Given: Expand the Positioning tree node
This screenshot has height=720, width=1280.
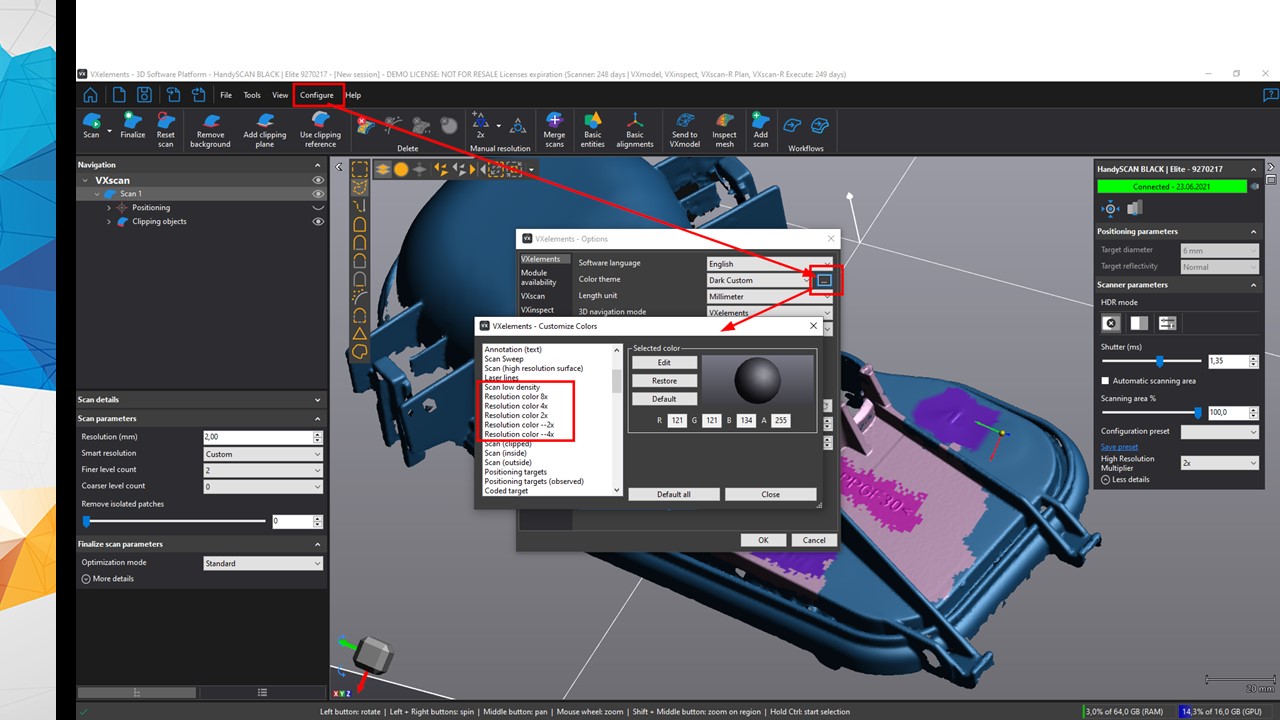Looking at the screenshot, I should tap(108, 208).
